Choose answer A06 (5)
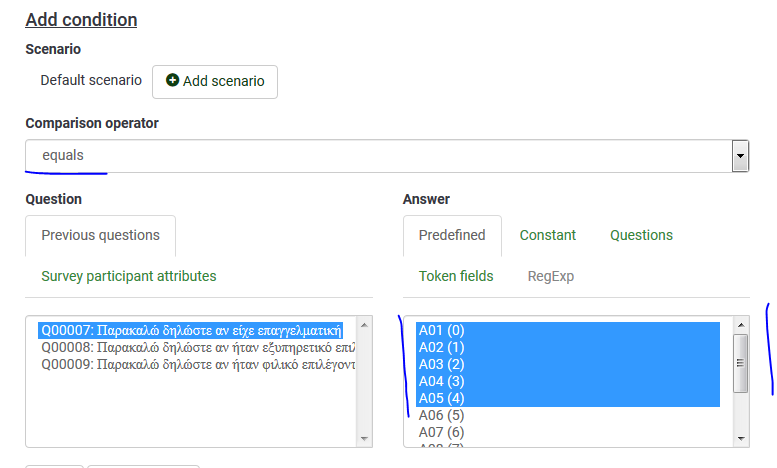777x468 pixels. point(441,415)
